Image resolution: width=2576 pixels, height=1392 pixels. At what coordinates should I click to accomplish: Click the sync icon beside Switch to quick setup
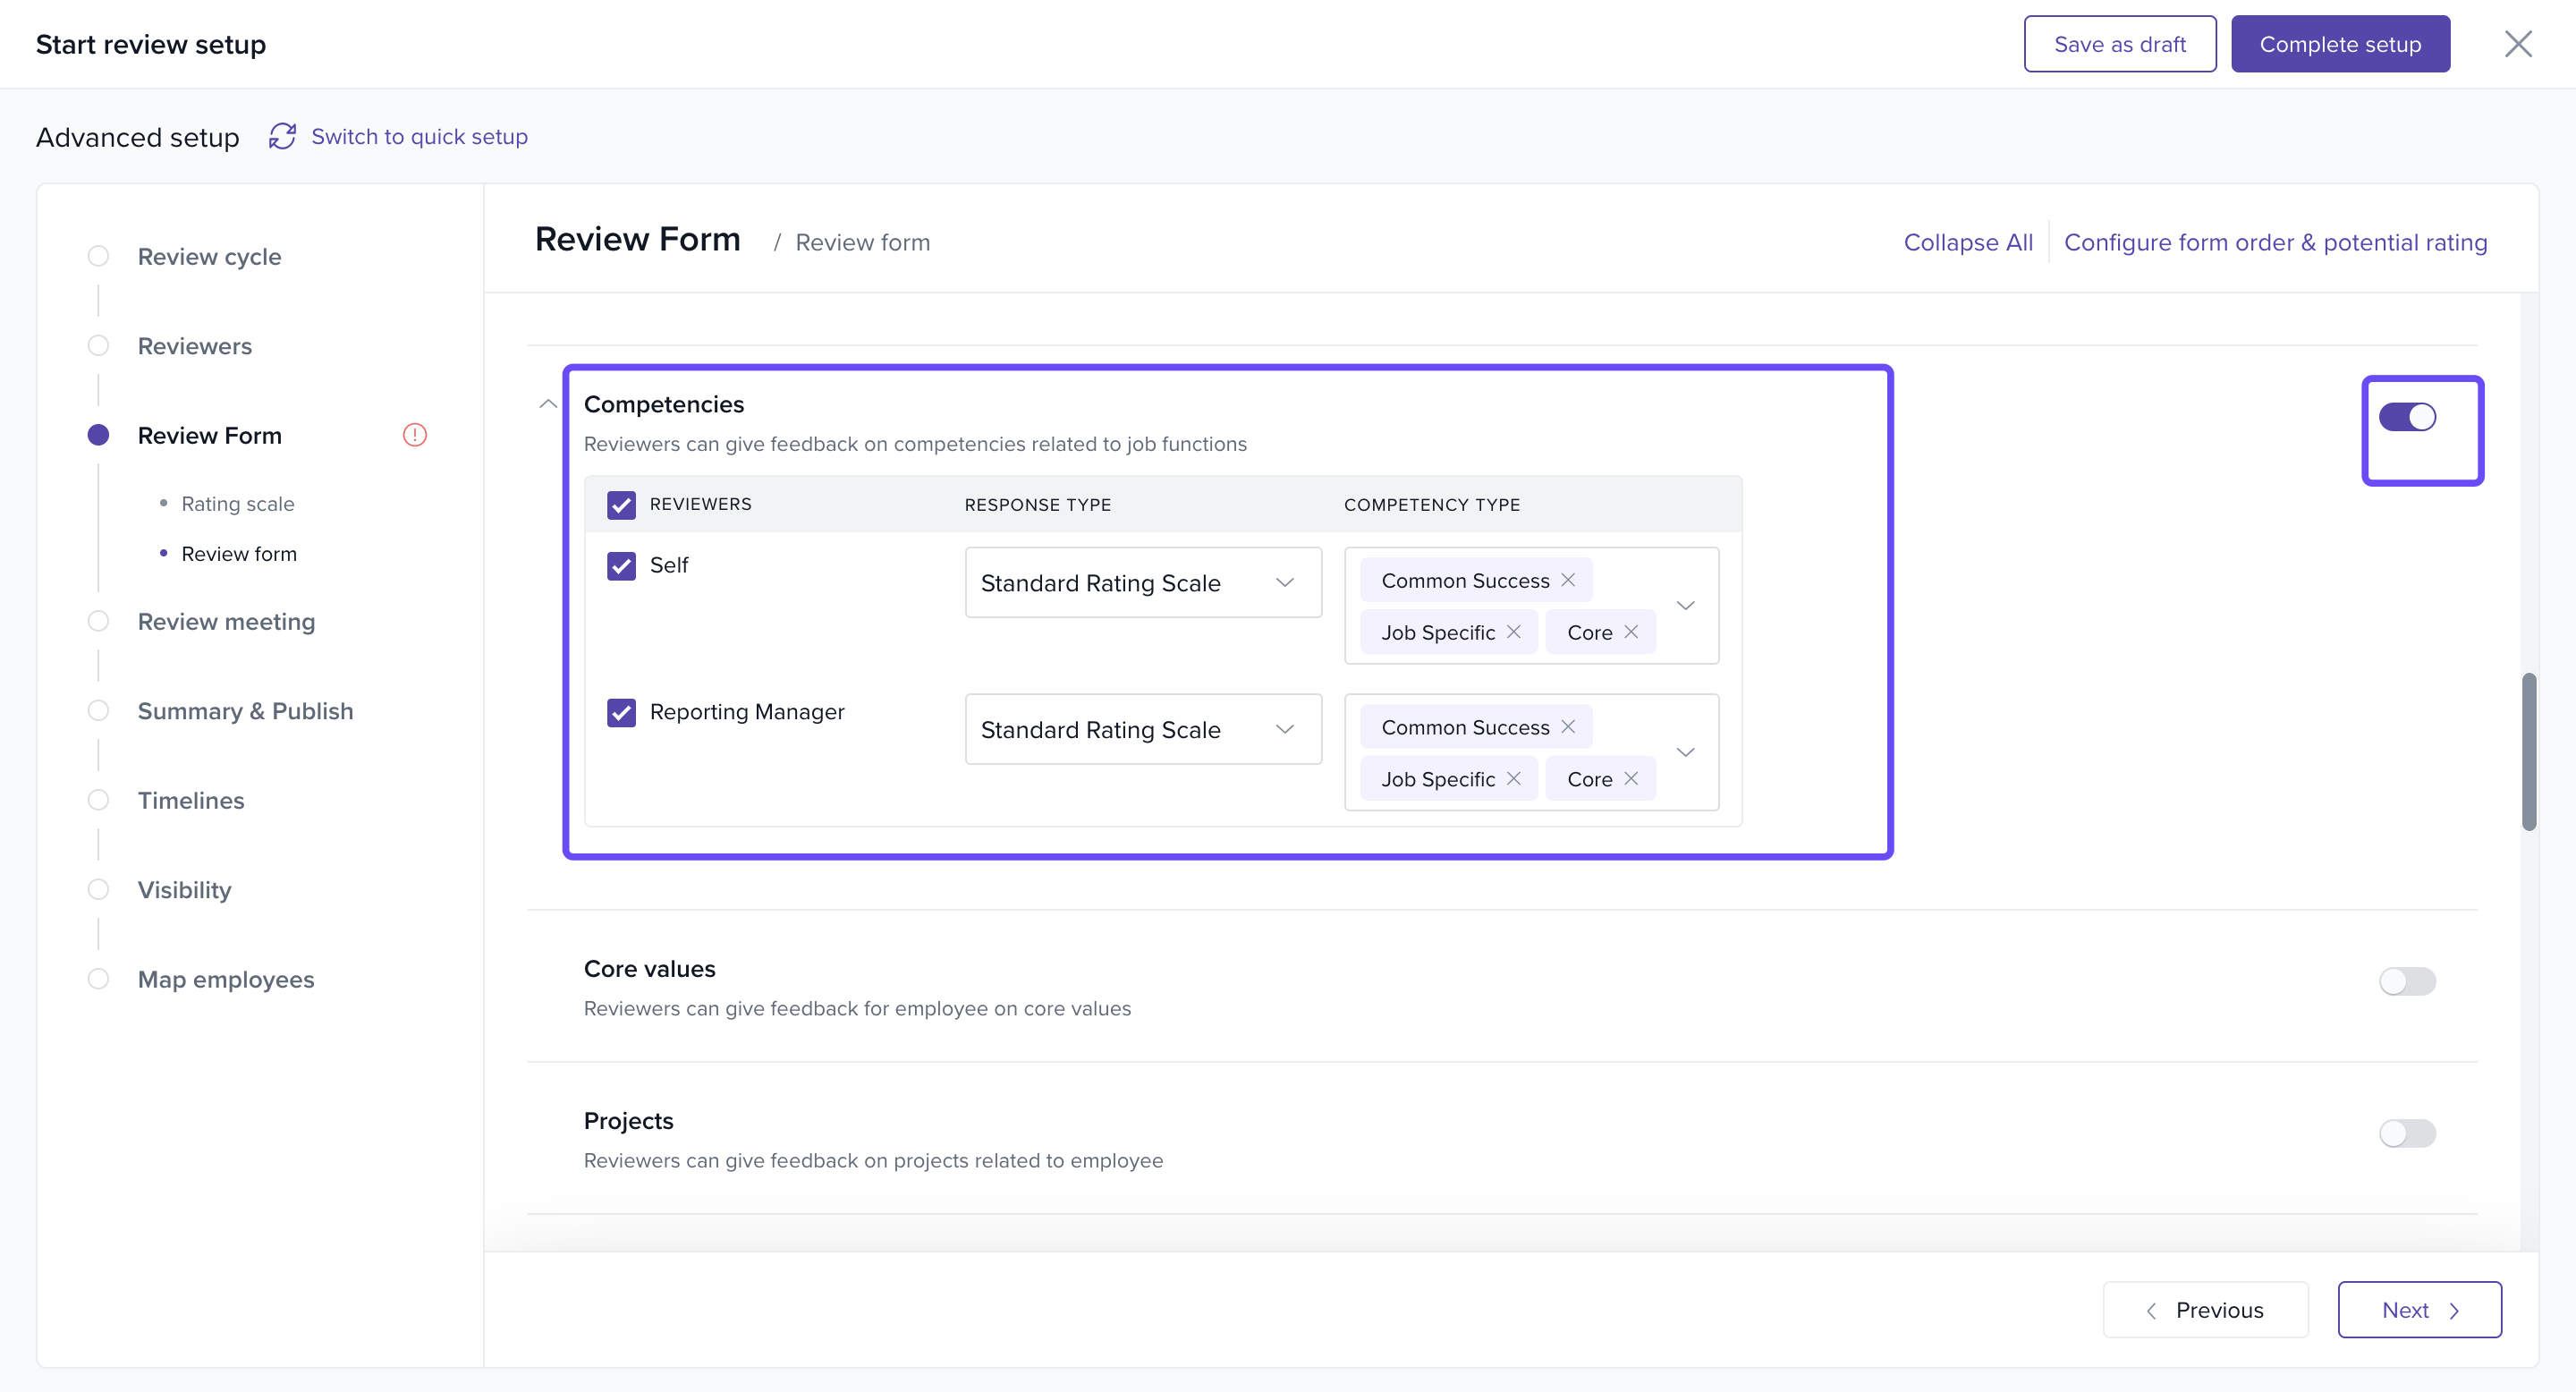[282, 136]
